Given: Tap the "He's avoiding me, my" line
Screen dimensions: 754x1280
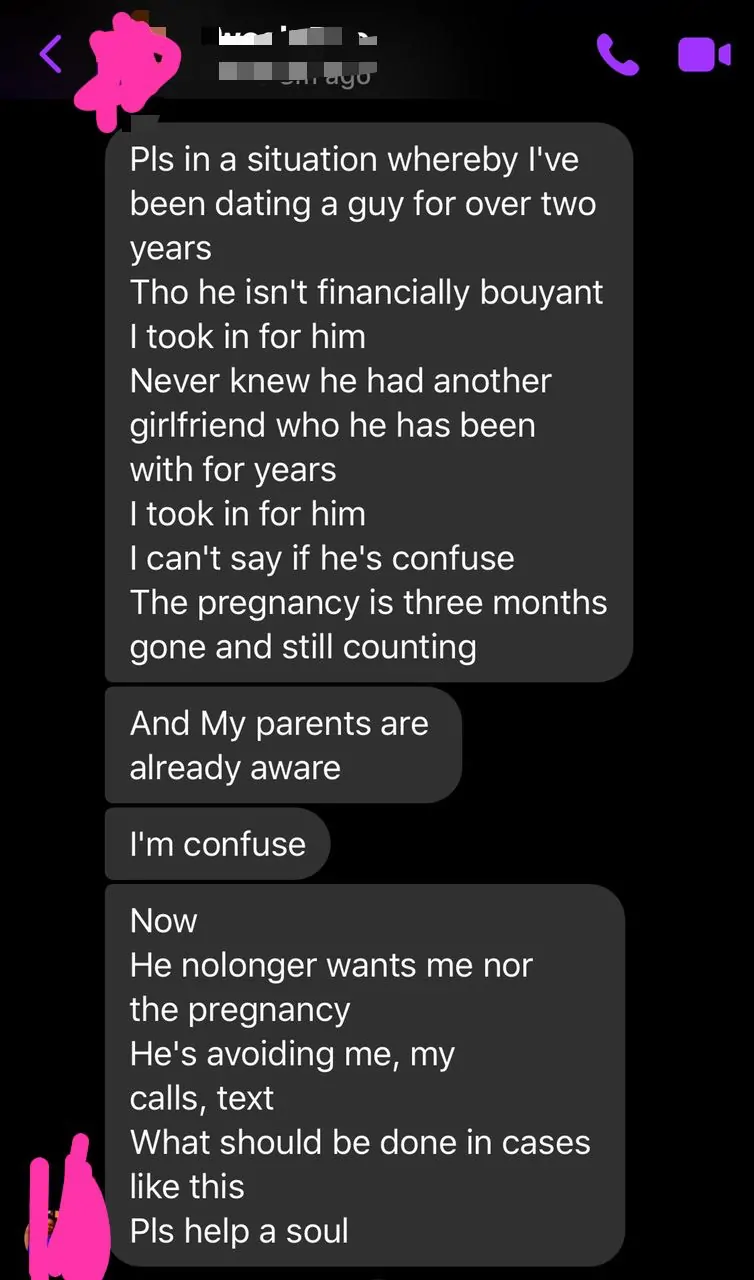Looking at the screenshot, I should tap(292, 1053).
